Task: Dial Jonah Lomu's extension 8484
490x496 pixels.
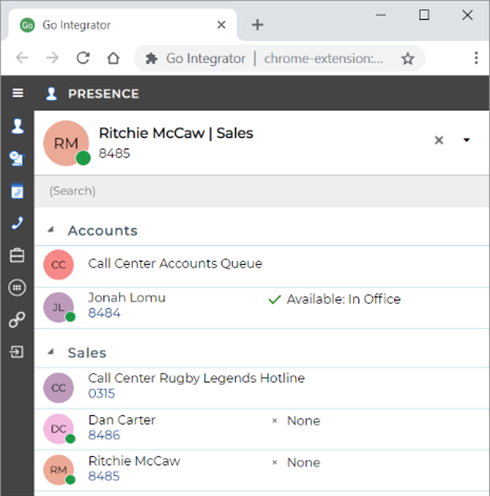Action: tap(104, 313)
